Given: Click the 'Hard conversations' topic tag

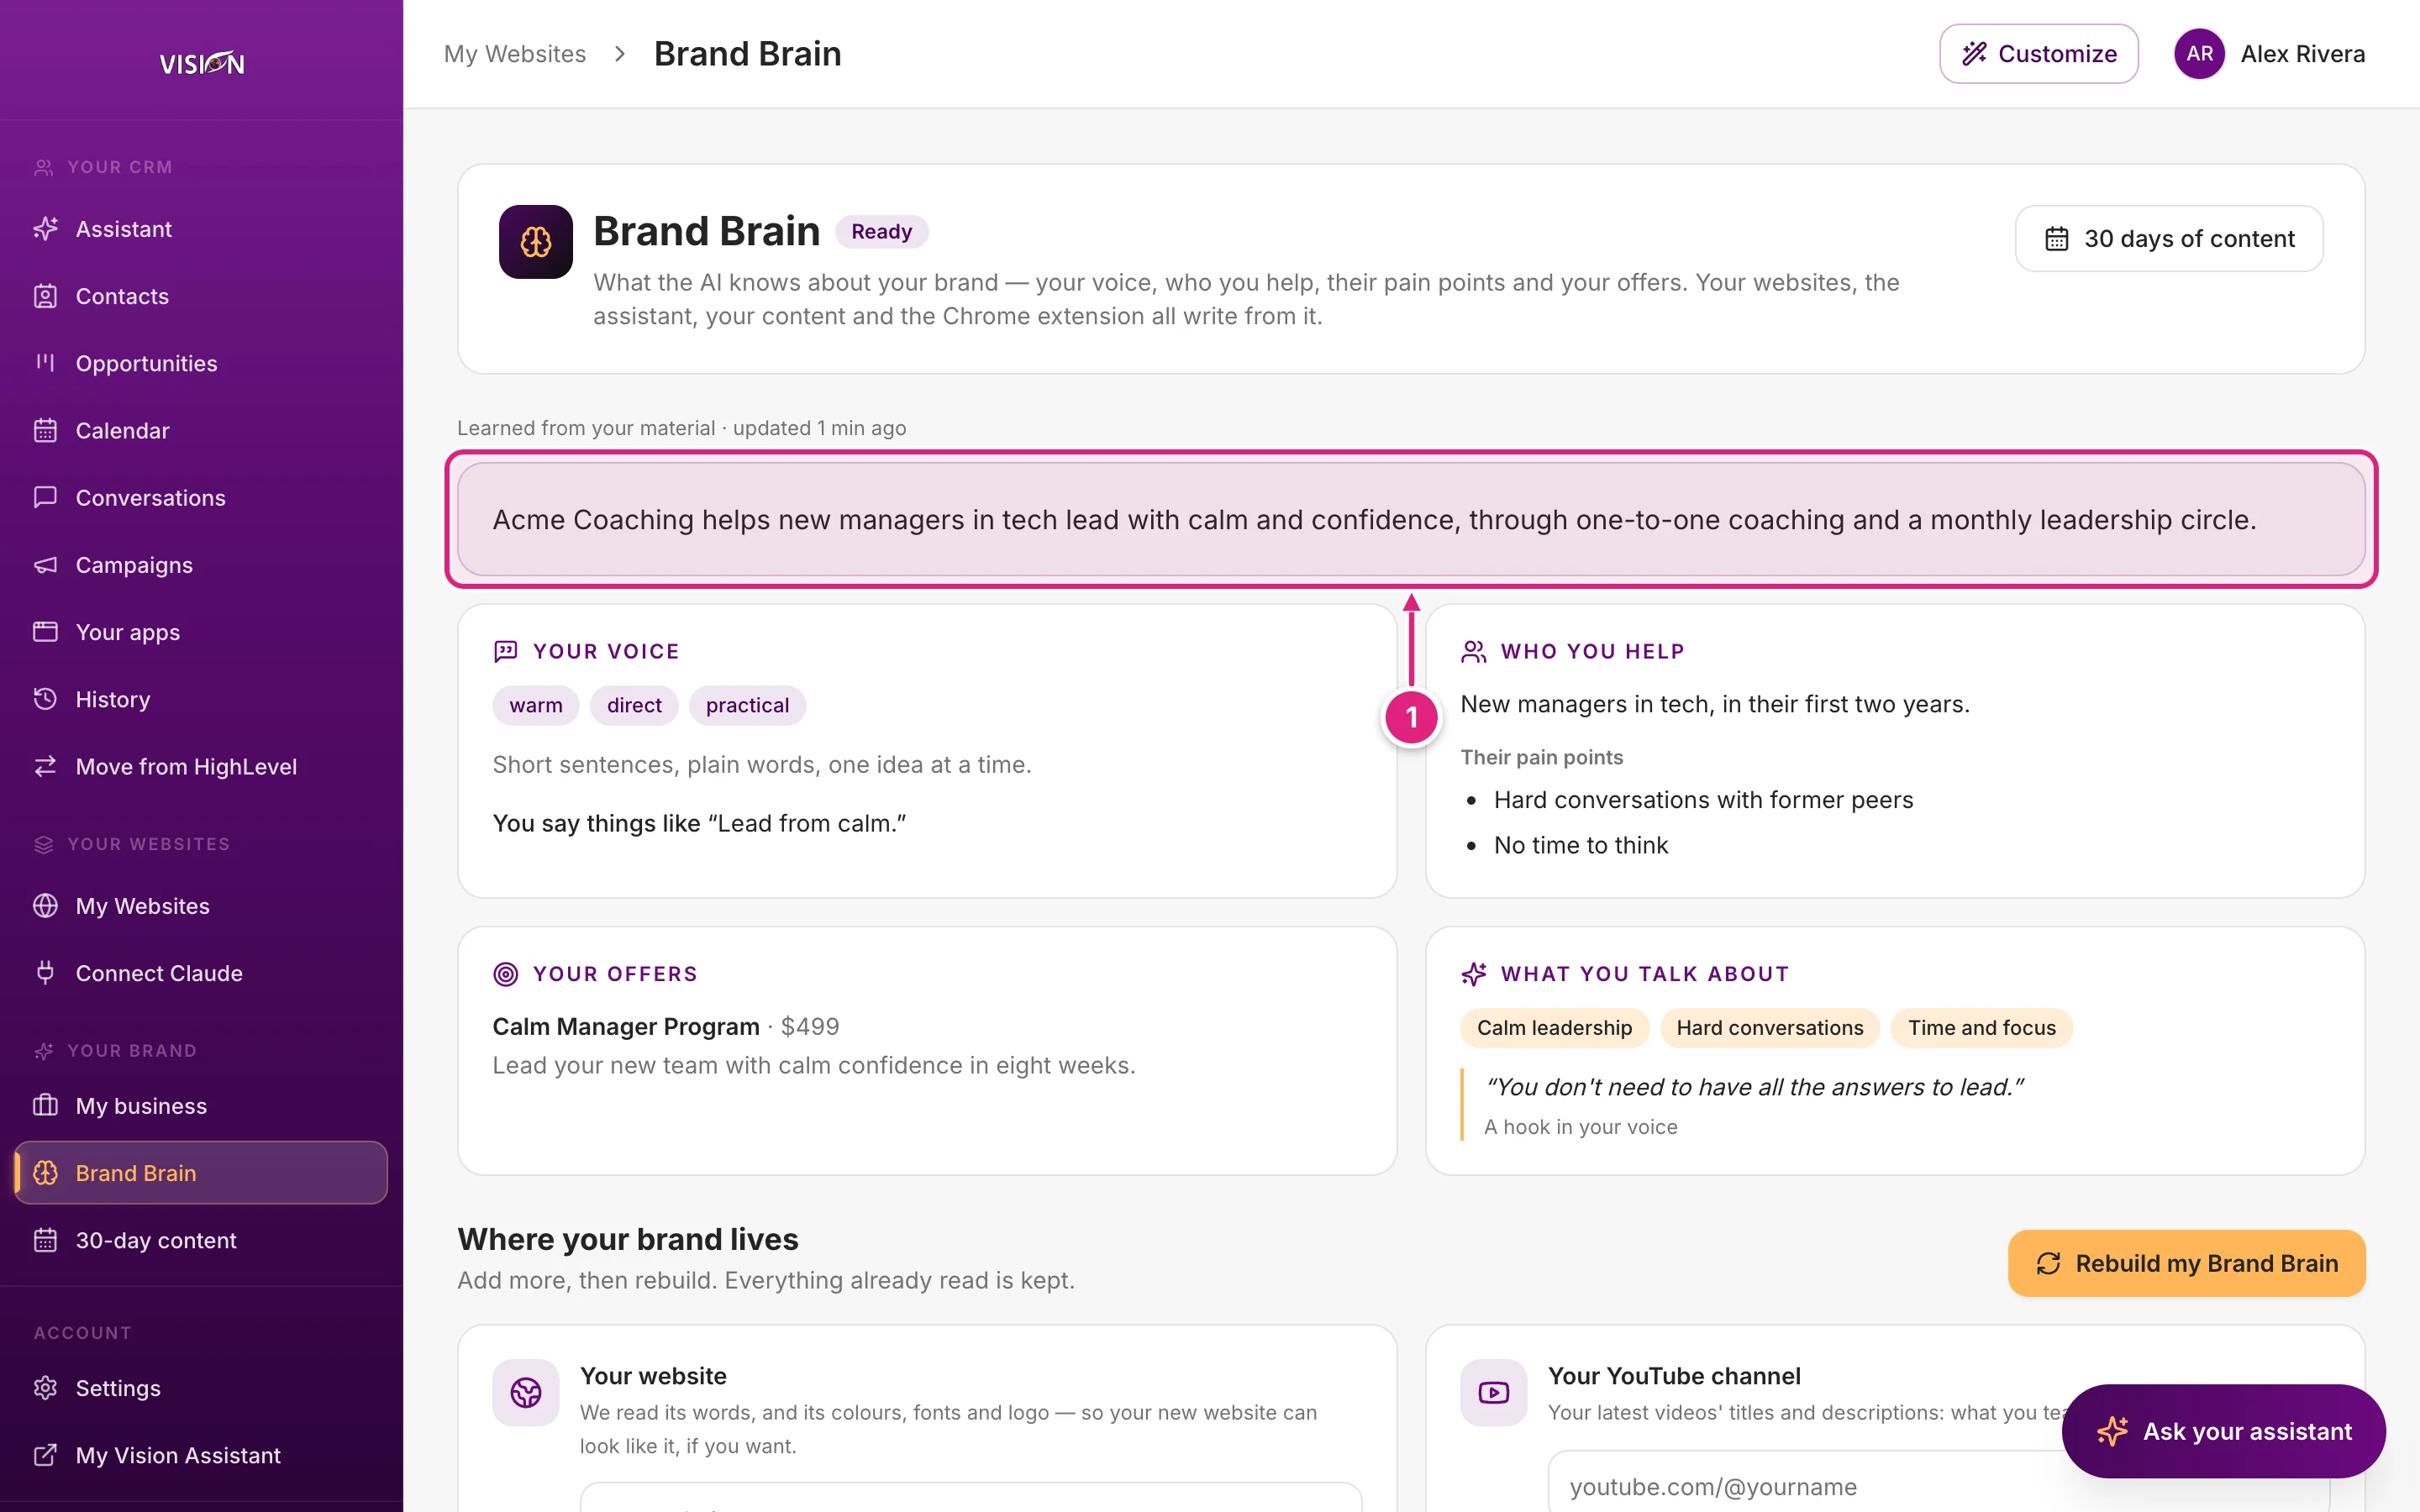Looking at the screenshot, I should (1770, 1028).
